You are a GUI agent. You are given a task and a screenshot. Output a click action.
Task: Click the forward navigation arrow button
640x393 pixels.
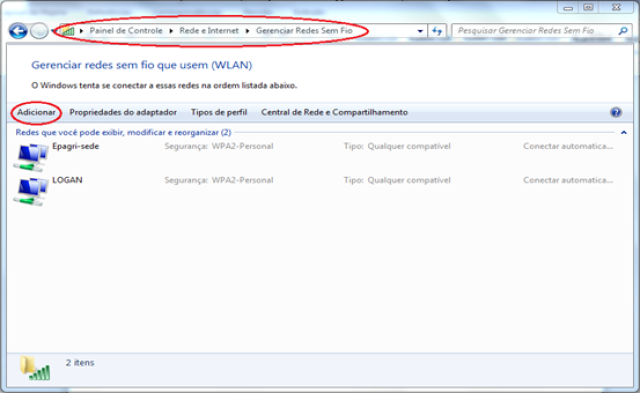point(39,31)
